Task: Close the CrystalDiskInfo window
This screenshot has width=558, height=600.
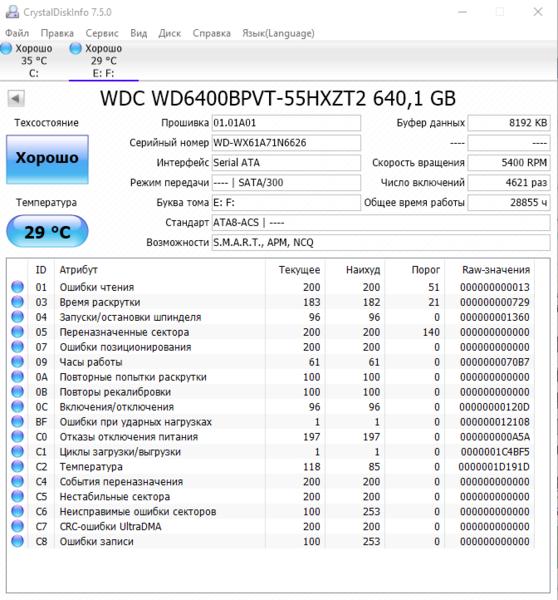Action: [538, 12]
